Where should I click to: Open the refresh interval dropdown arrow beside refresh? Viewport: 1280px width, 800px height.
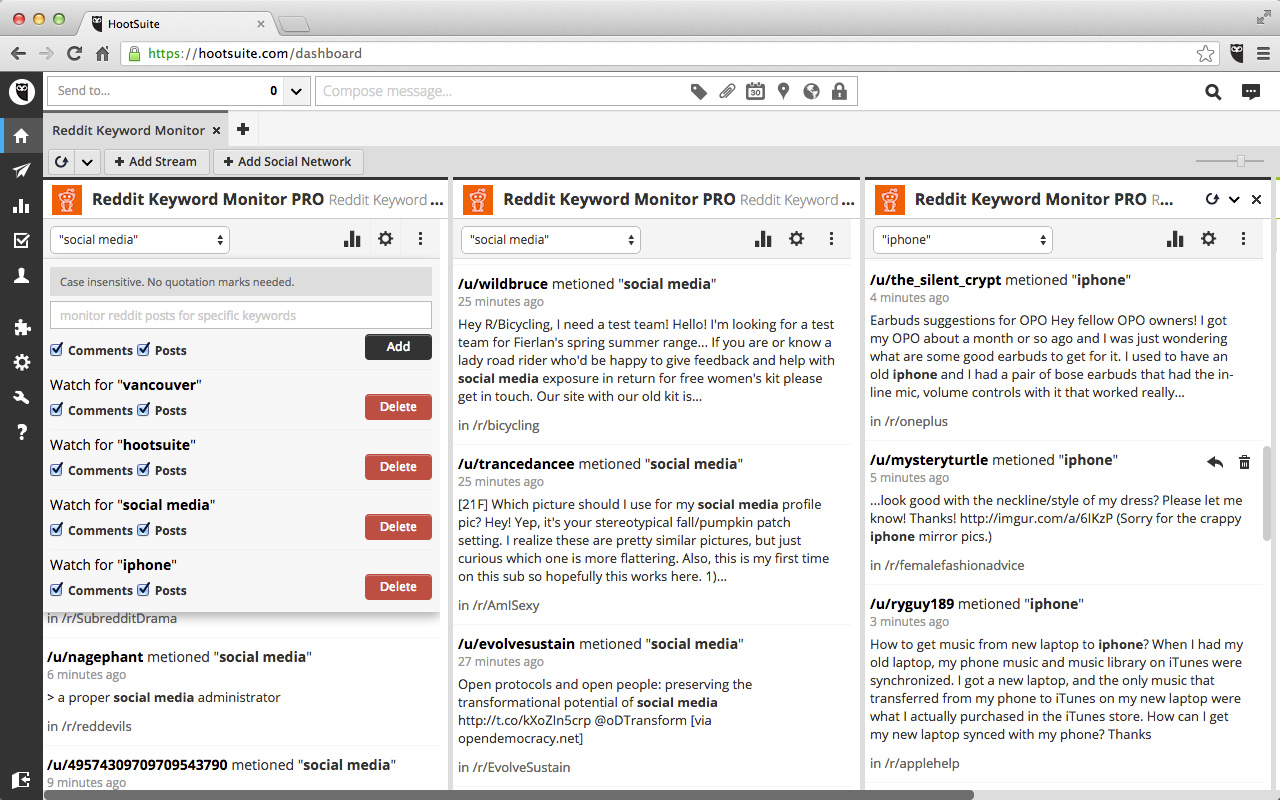[87, 162]
